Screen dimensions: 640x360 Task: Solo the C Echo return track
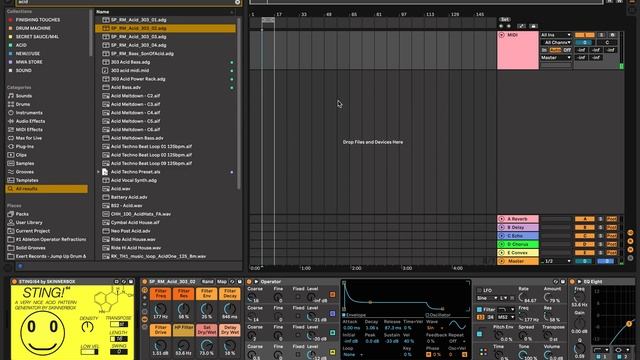click(x=600, y=236)
